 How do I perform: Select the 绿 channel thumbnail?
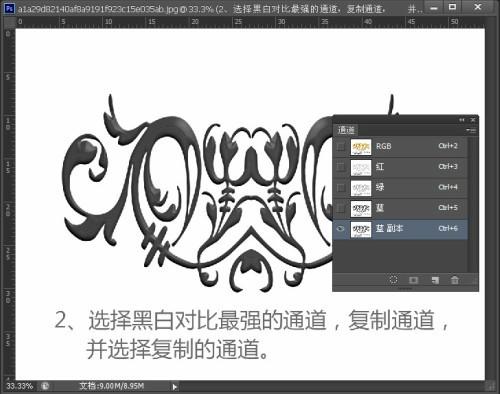tap(361, 188)
